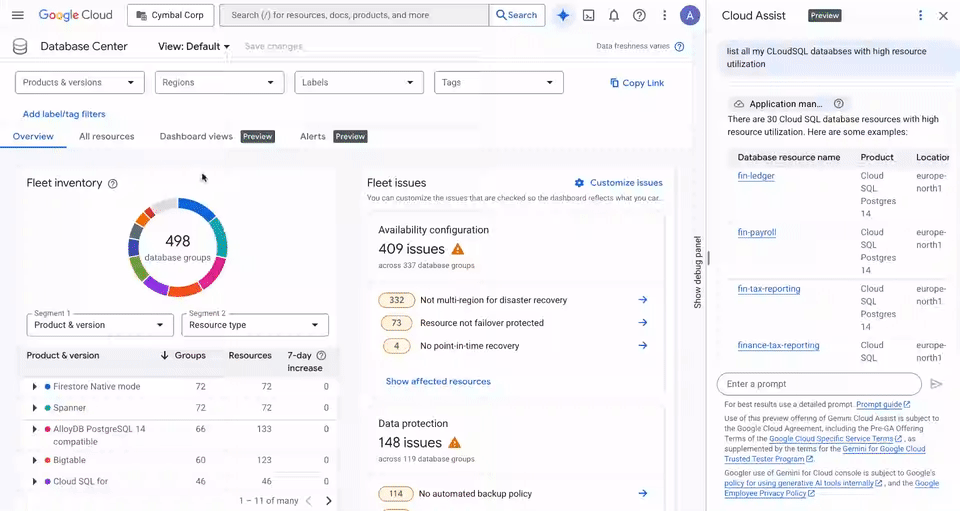960x511 pixels.
Task: Go to previous page of inventory table
Action: coord(309,501)
